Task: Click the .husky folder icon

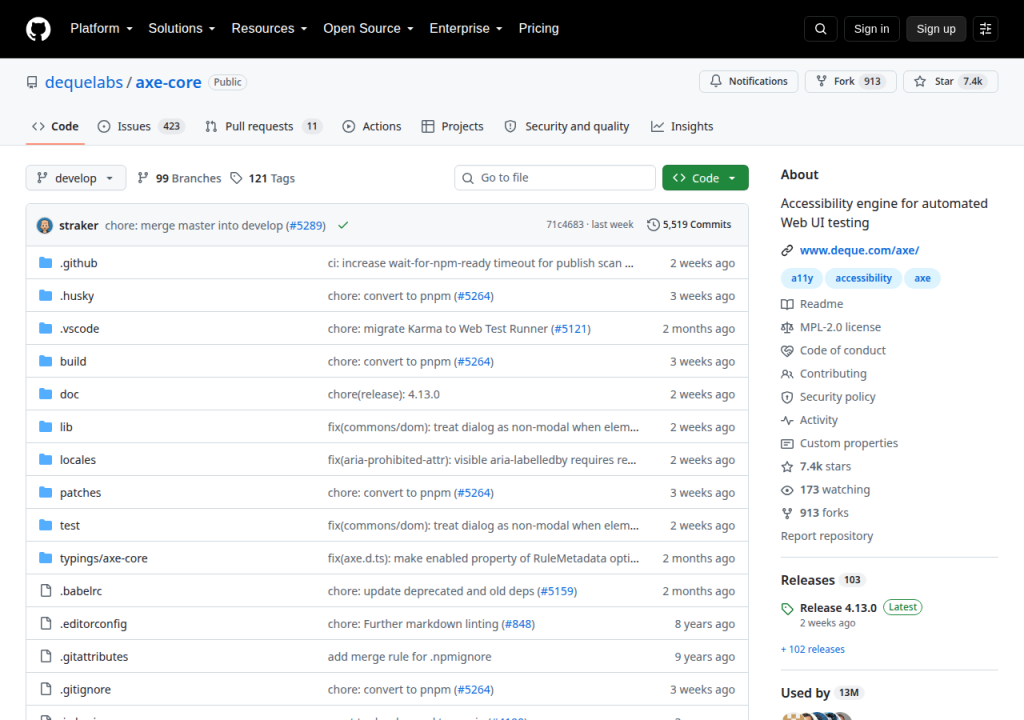Action: 45,295
